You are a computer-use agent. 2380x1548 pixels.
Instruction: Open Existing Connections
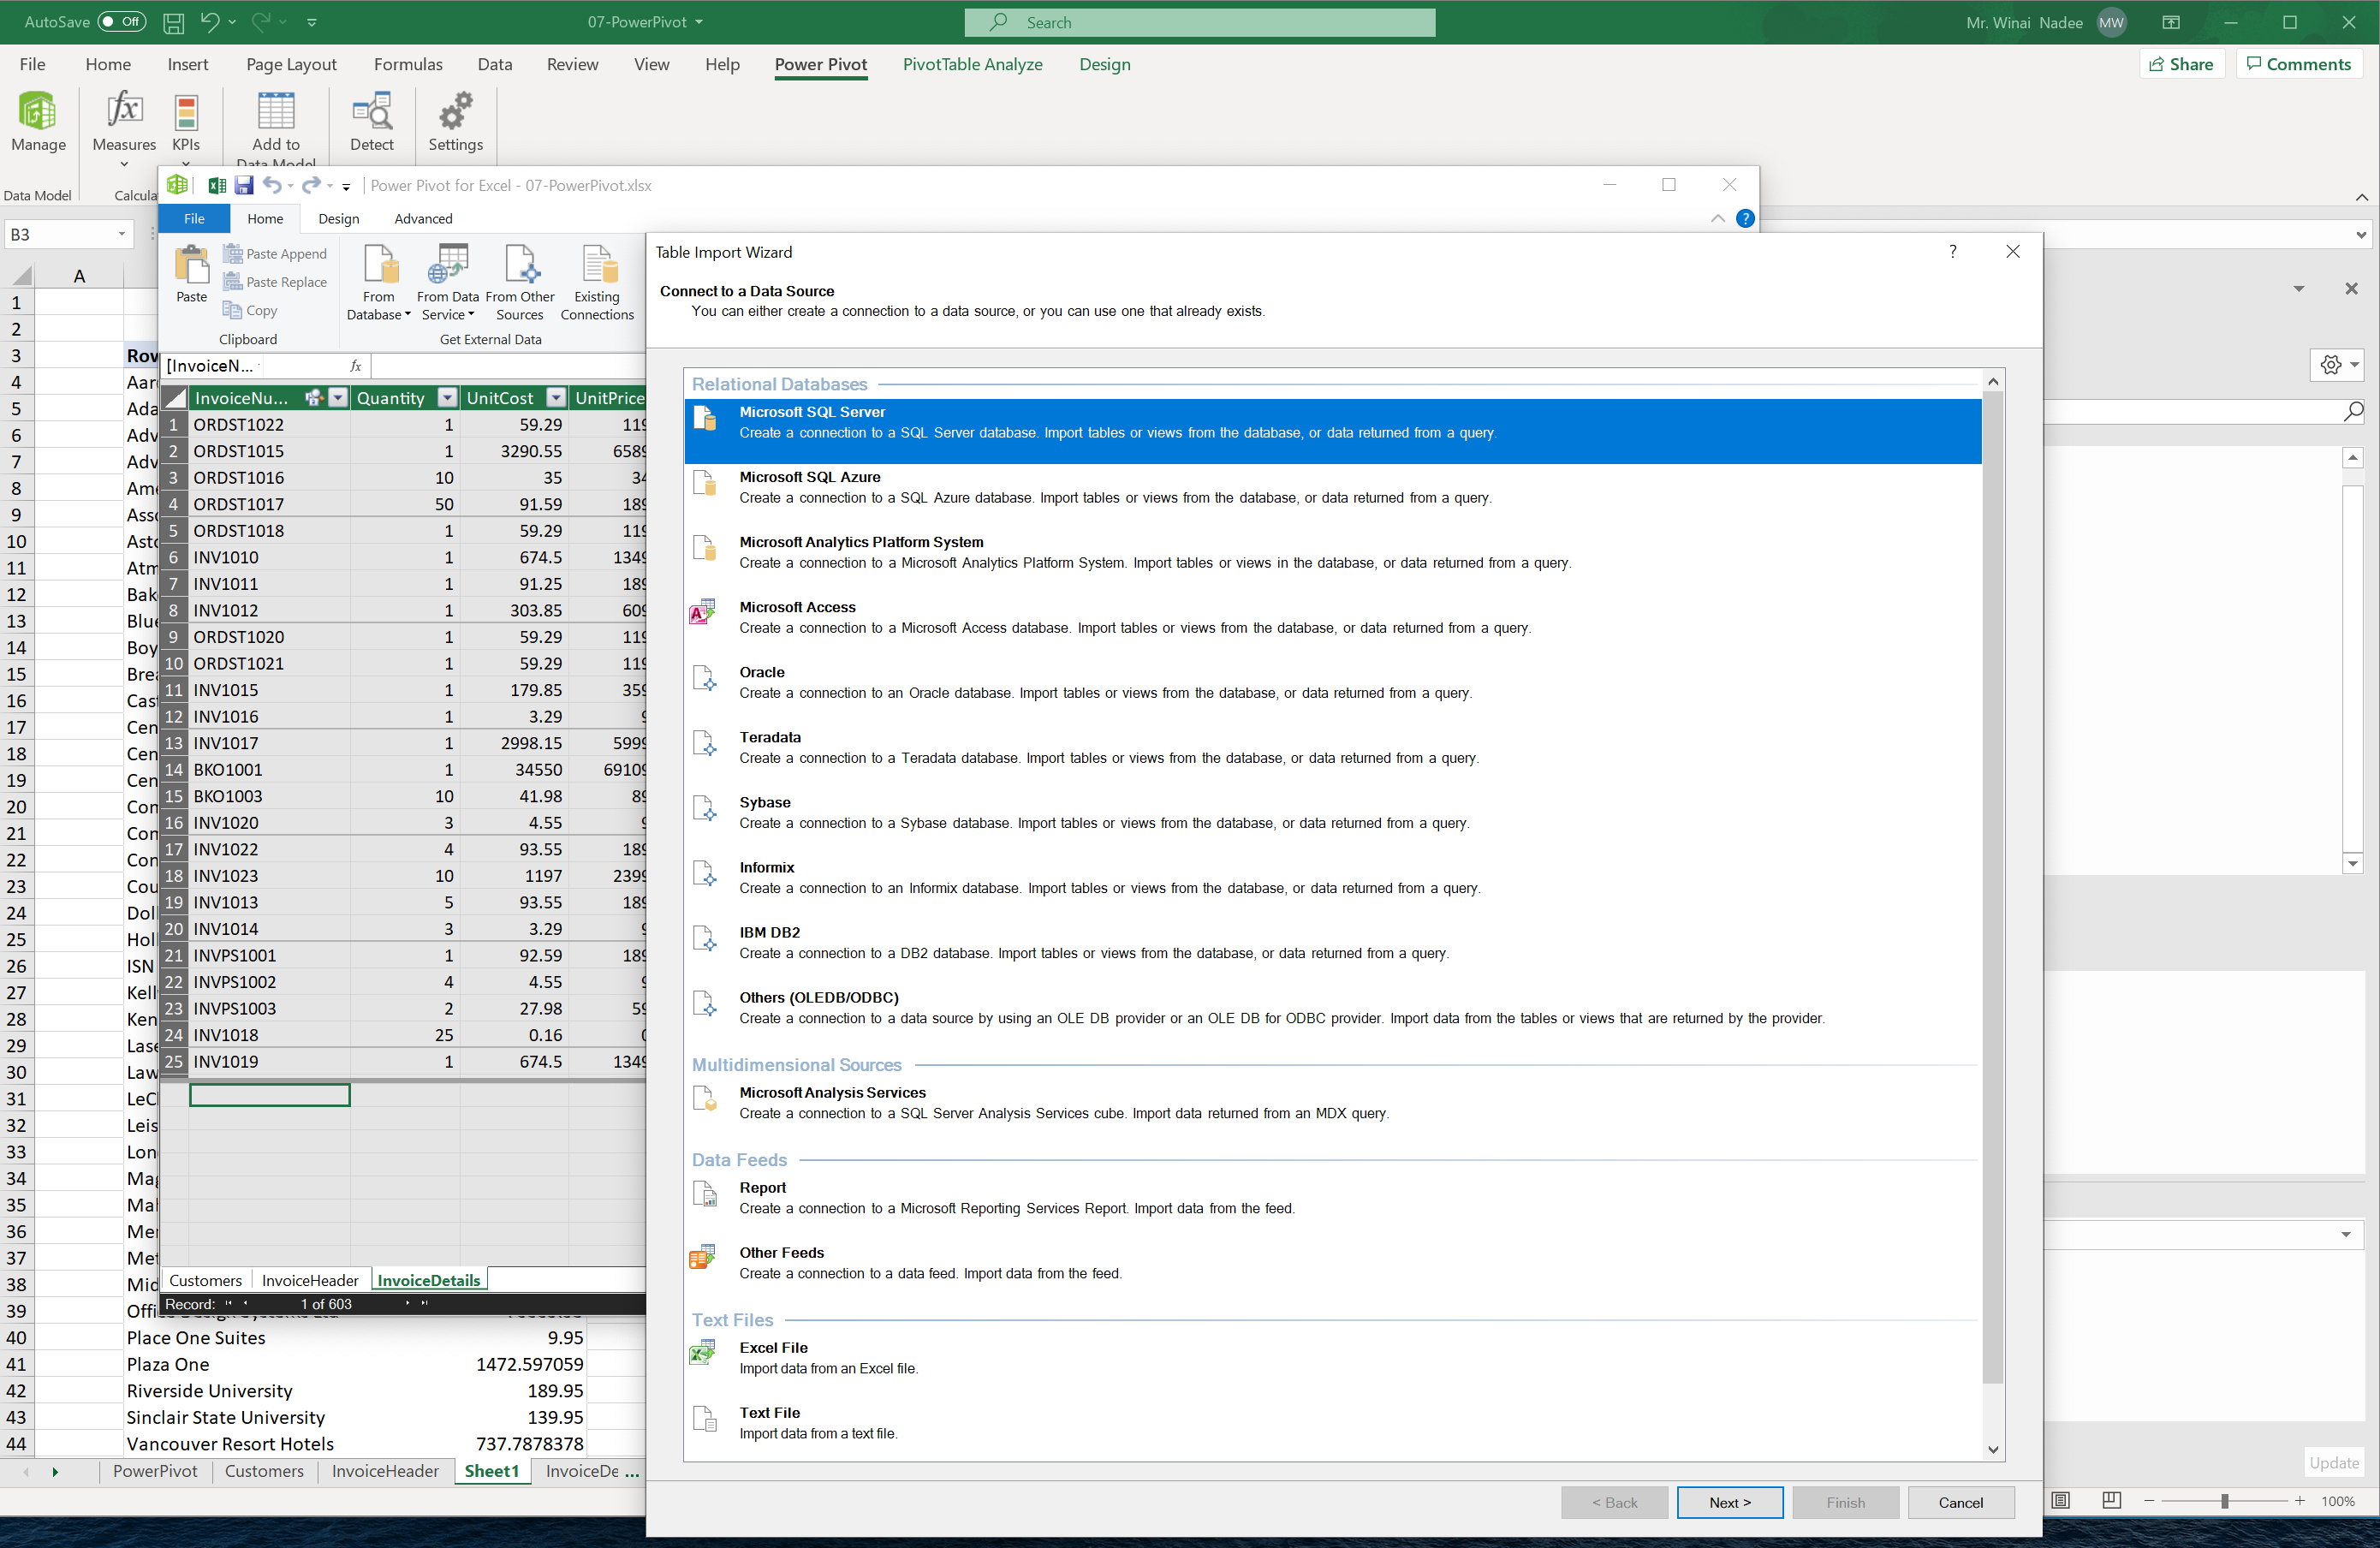coord(597,282)
